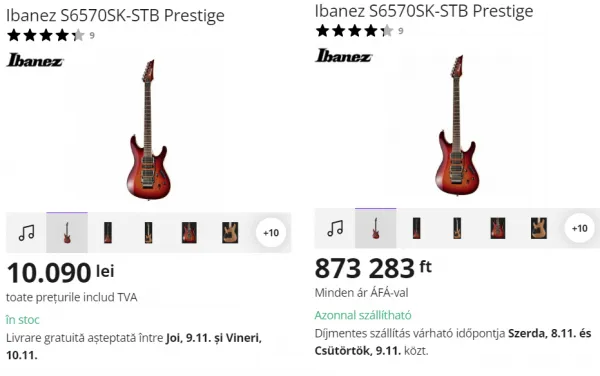Select second thumbnail in right gallery

[x=417, y=228]
